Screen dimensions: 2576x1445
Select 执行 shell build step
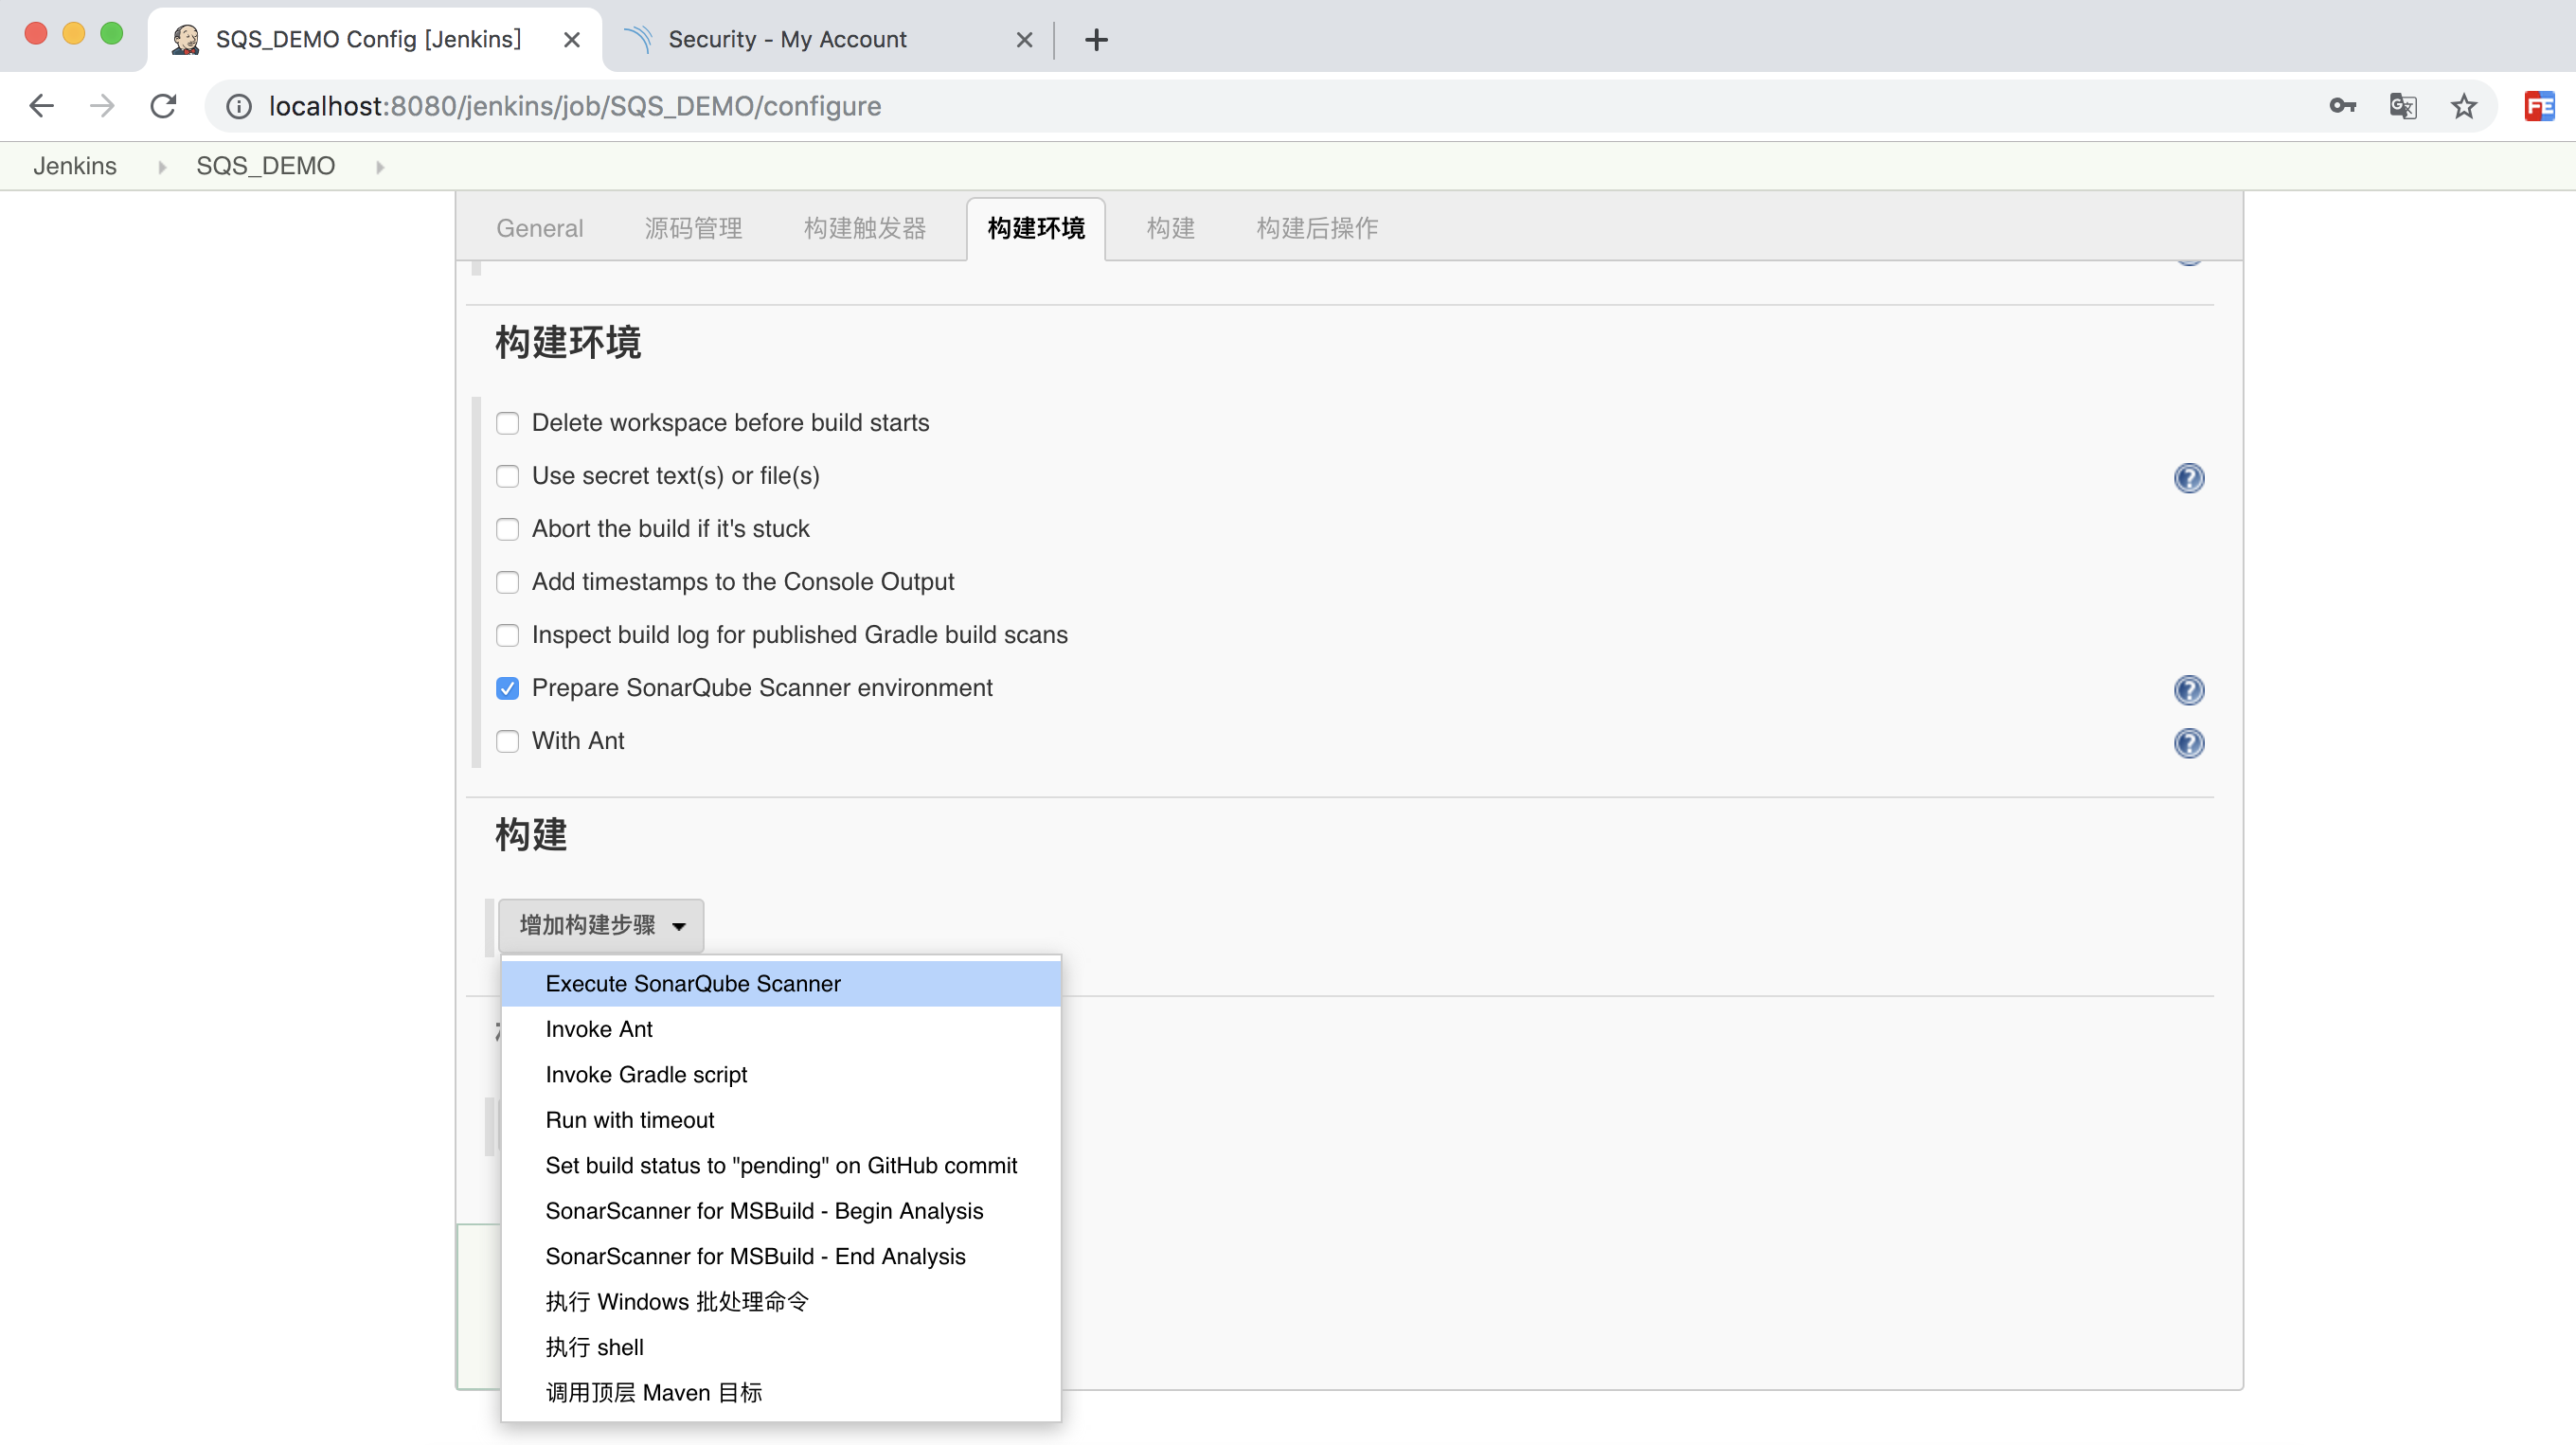coord(594,1347)
